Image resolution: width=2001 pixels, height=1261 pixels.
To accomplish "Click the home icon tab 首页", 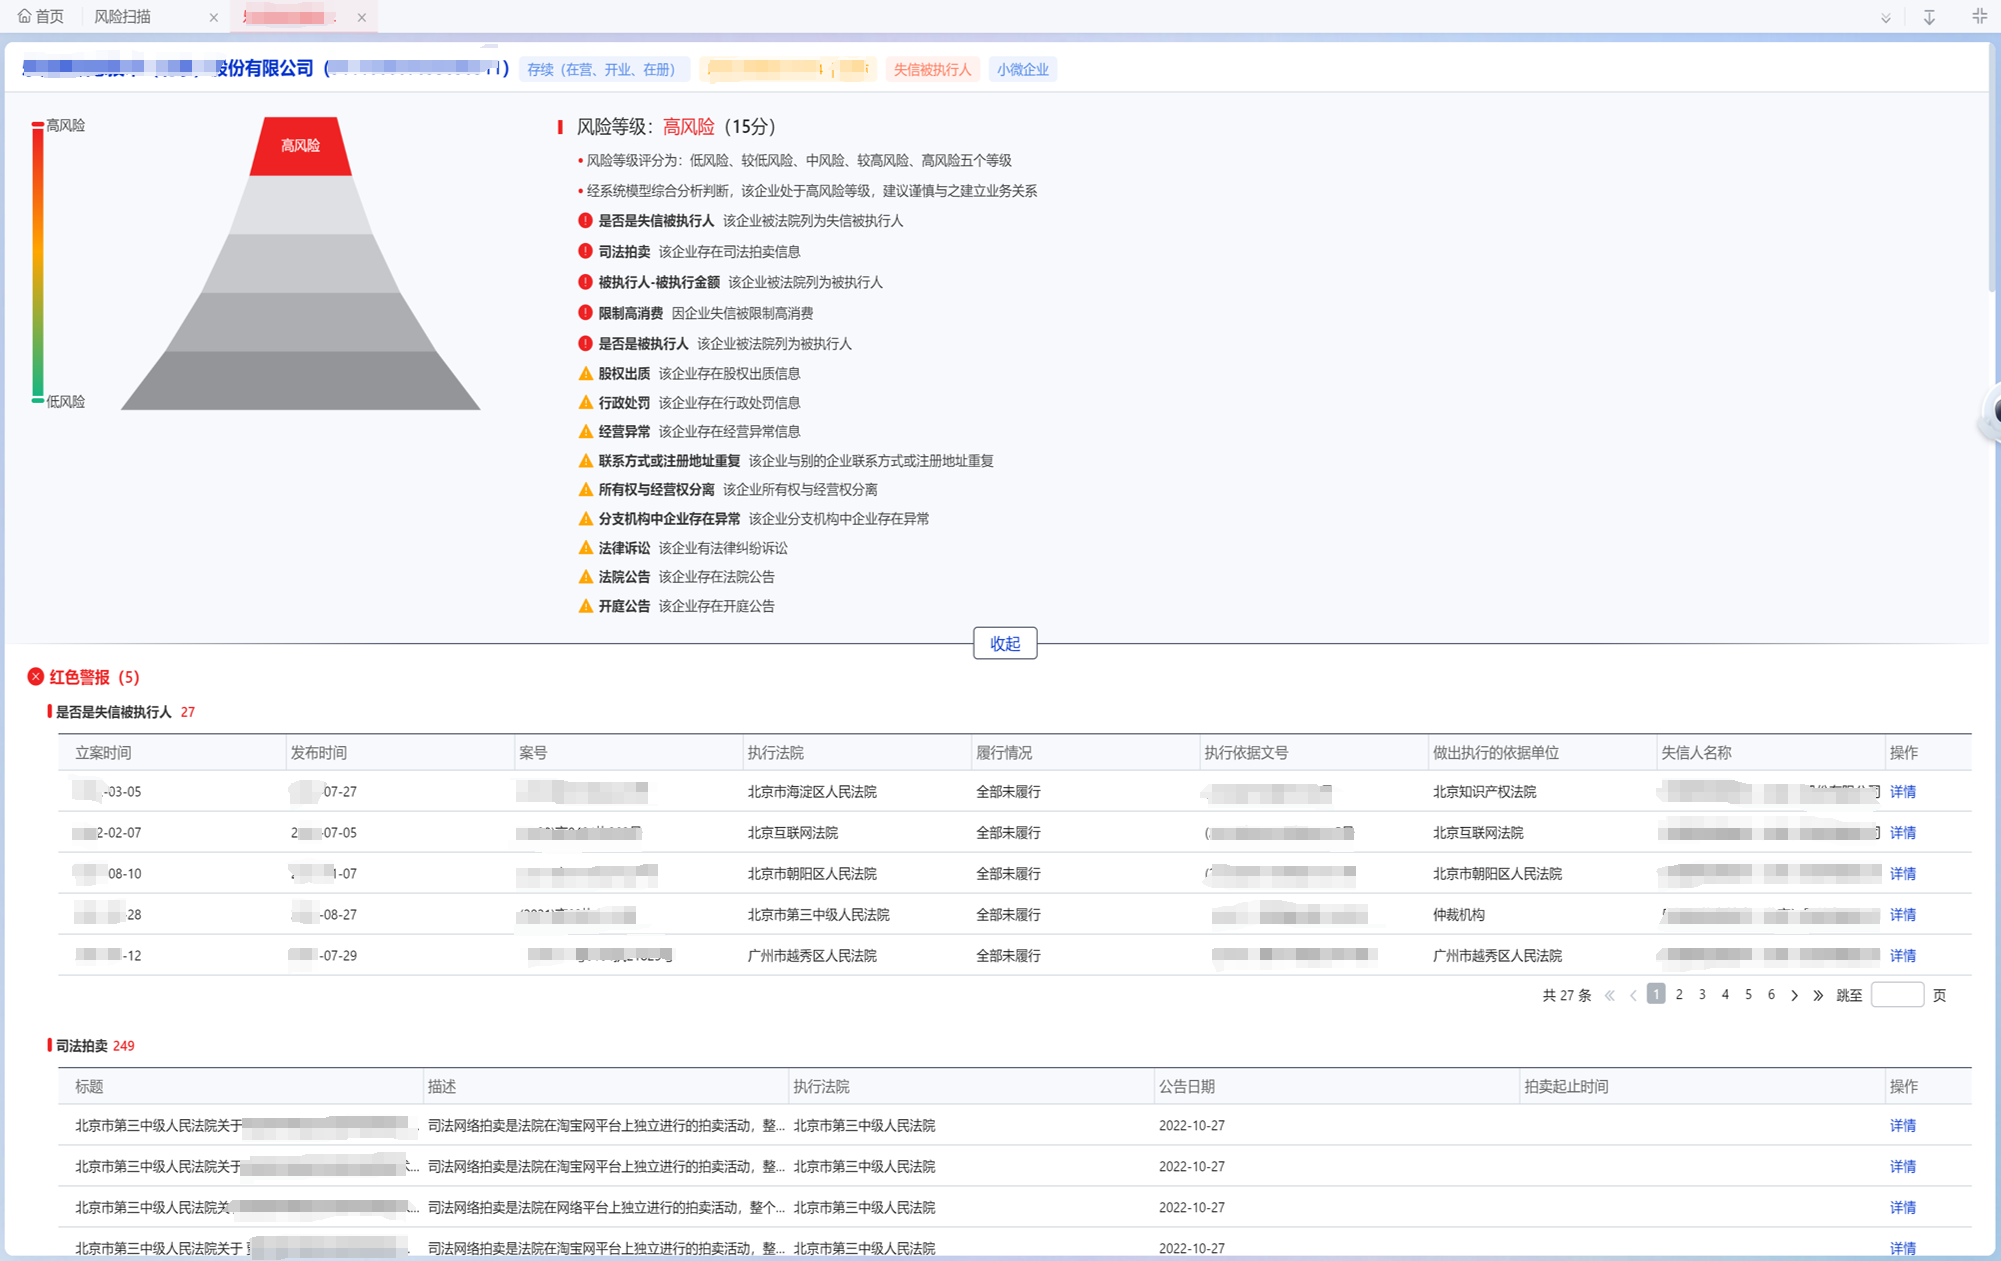I will pyautogui.click(x=41, y=16).
